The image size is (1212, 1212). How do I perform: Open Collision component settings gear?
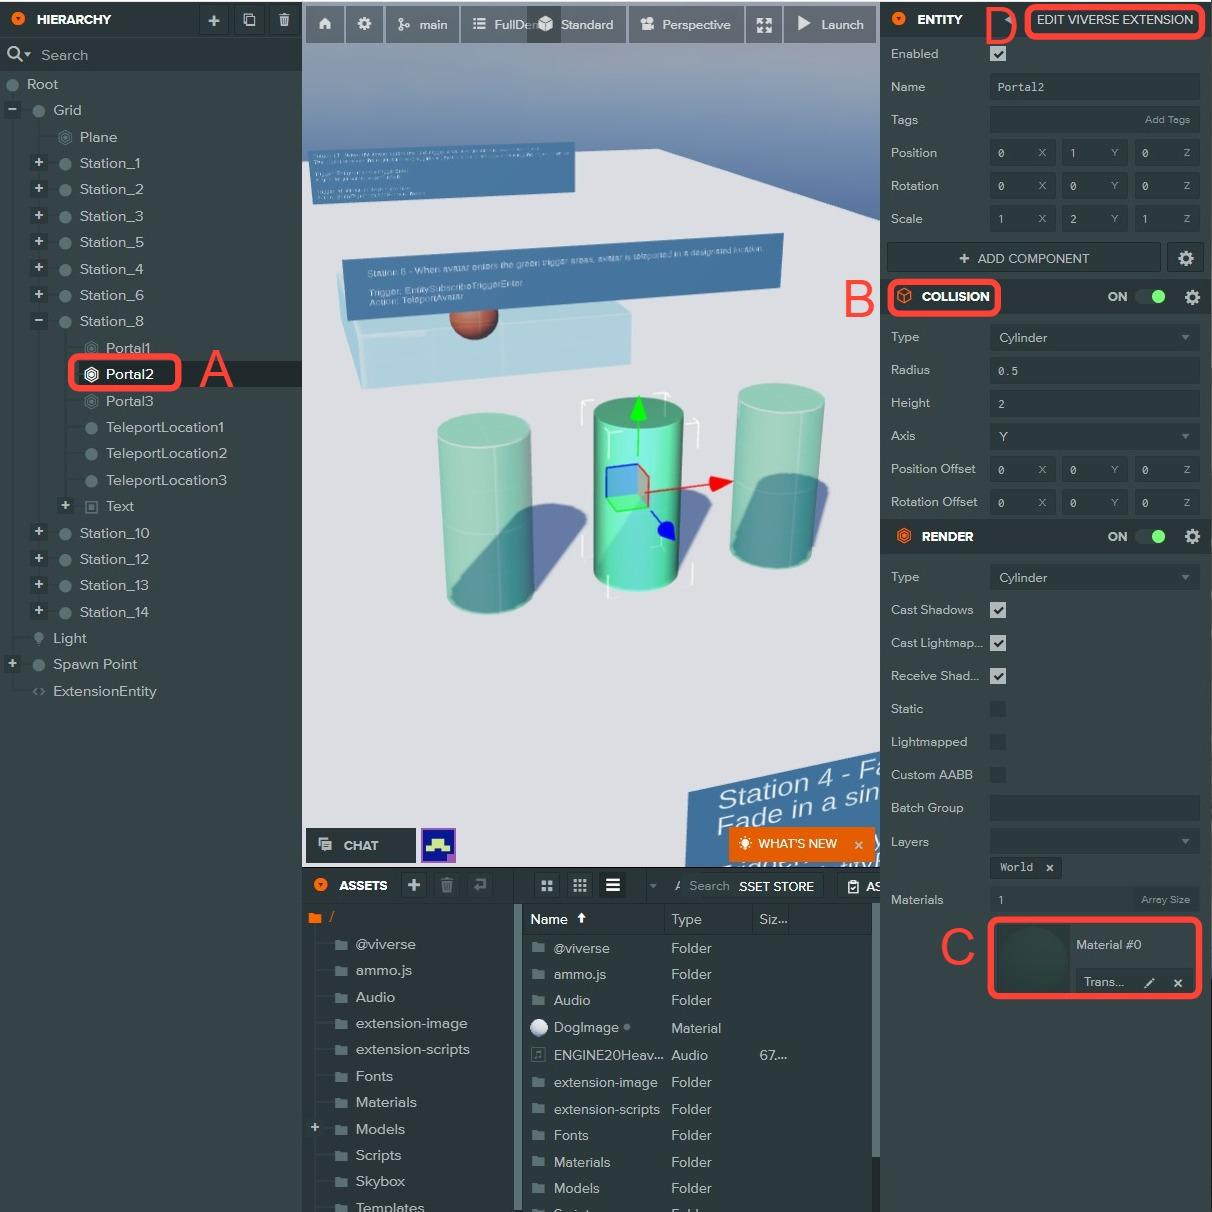(x=1192, y=297)
